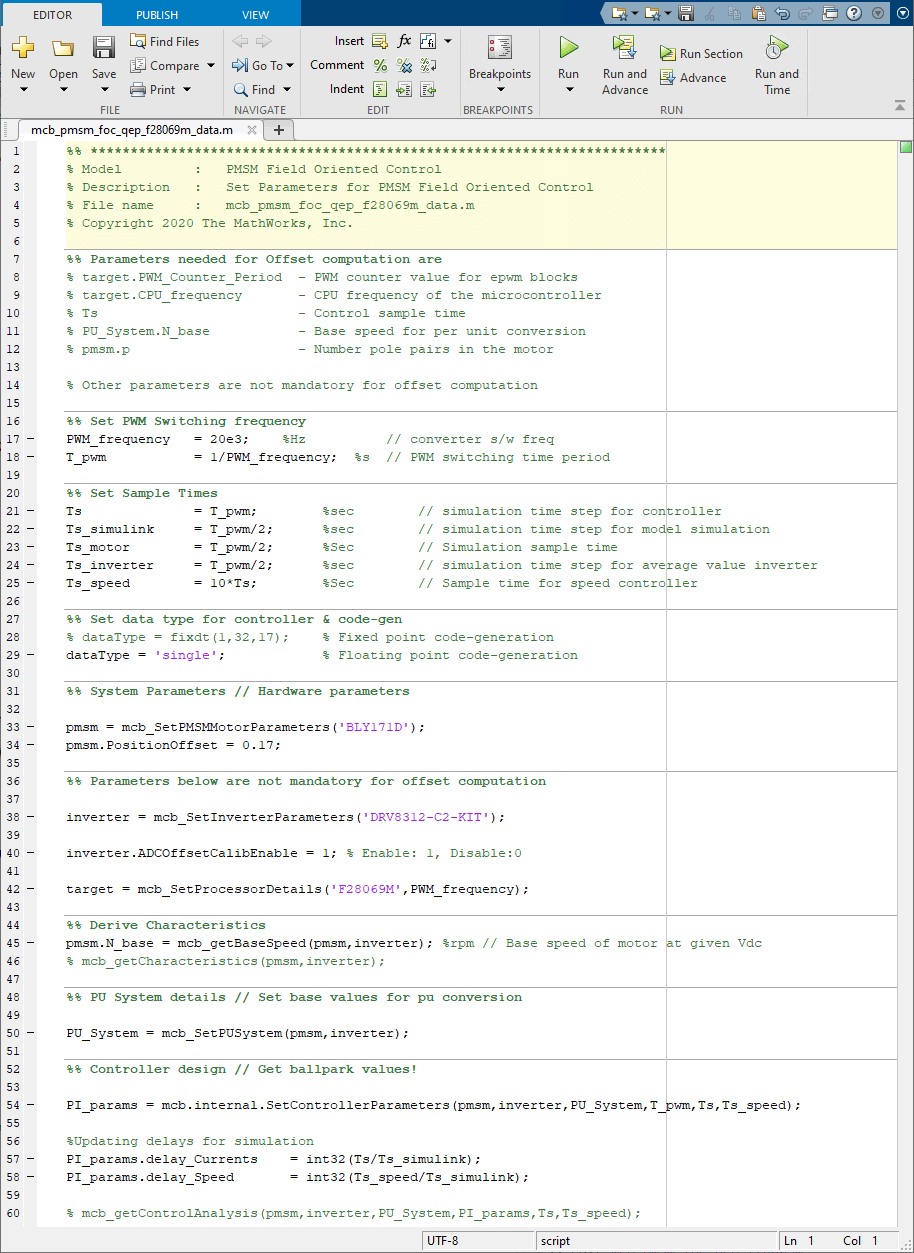This screenshot has height=1253, width=914.
Task: Click the Undo arrow in quick access
Action: [783, 14]
